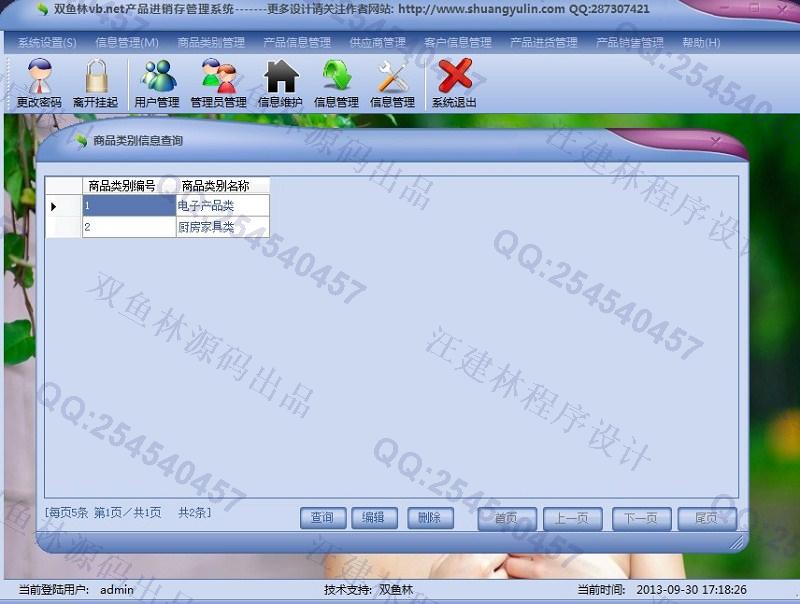Click the 删除 delete button
Screen dimensions: 800x604
point(430,518)
